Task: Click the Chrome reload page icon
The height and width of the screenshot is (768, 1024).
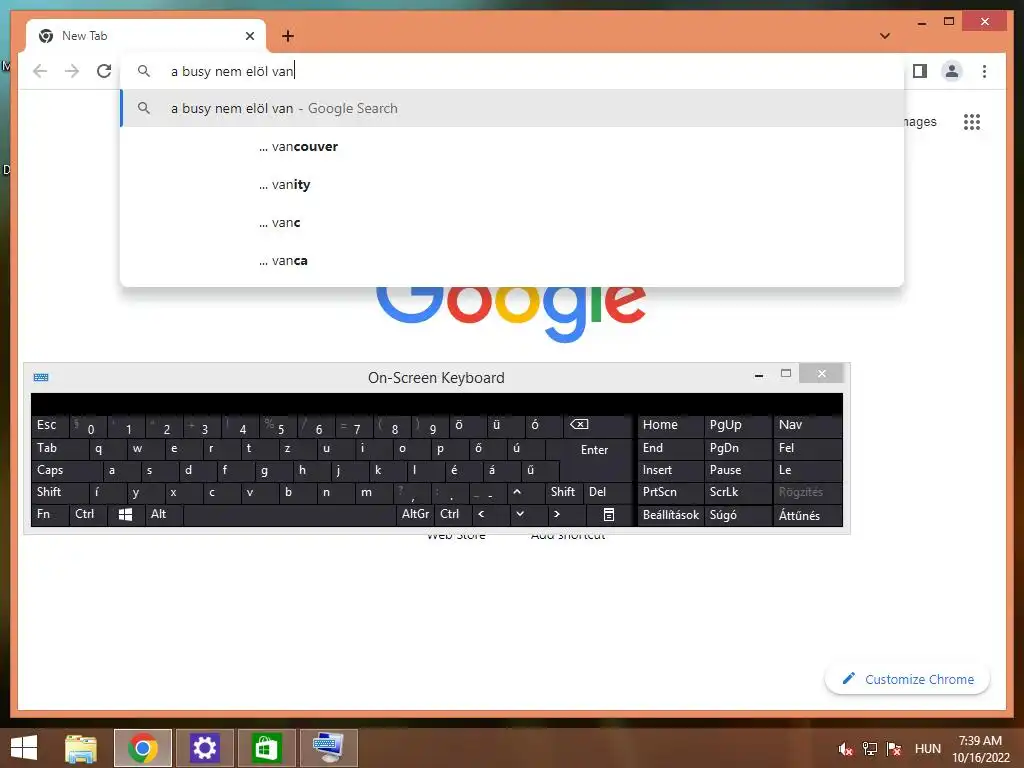Action: [x=104, y=71]
